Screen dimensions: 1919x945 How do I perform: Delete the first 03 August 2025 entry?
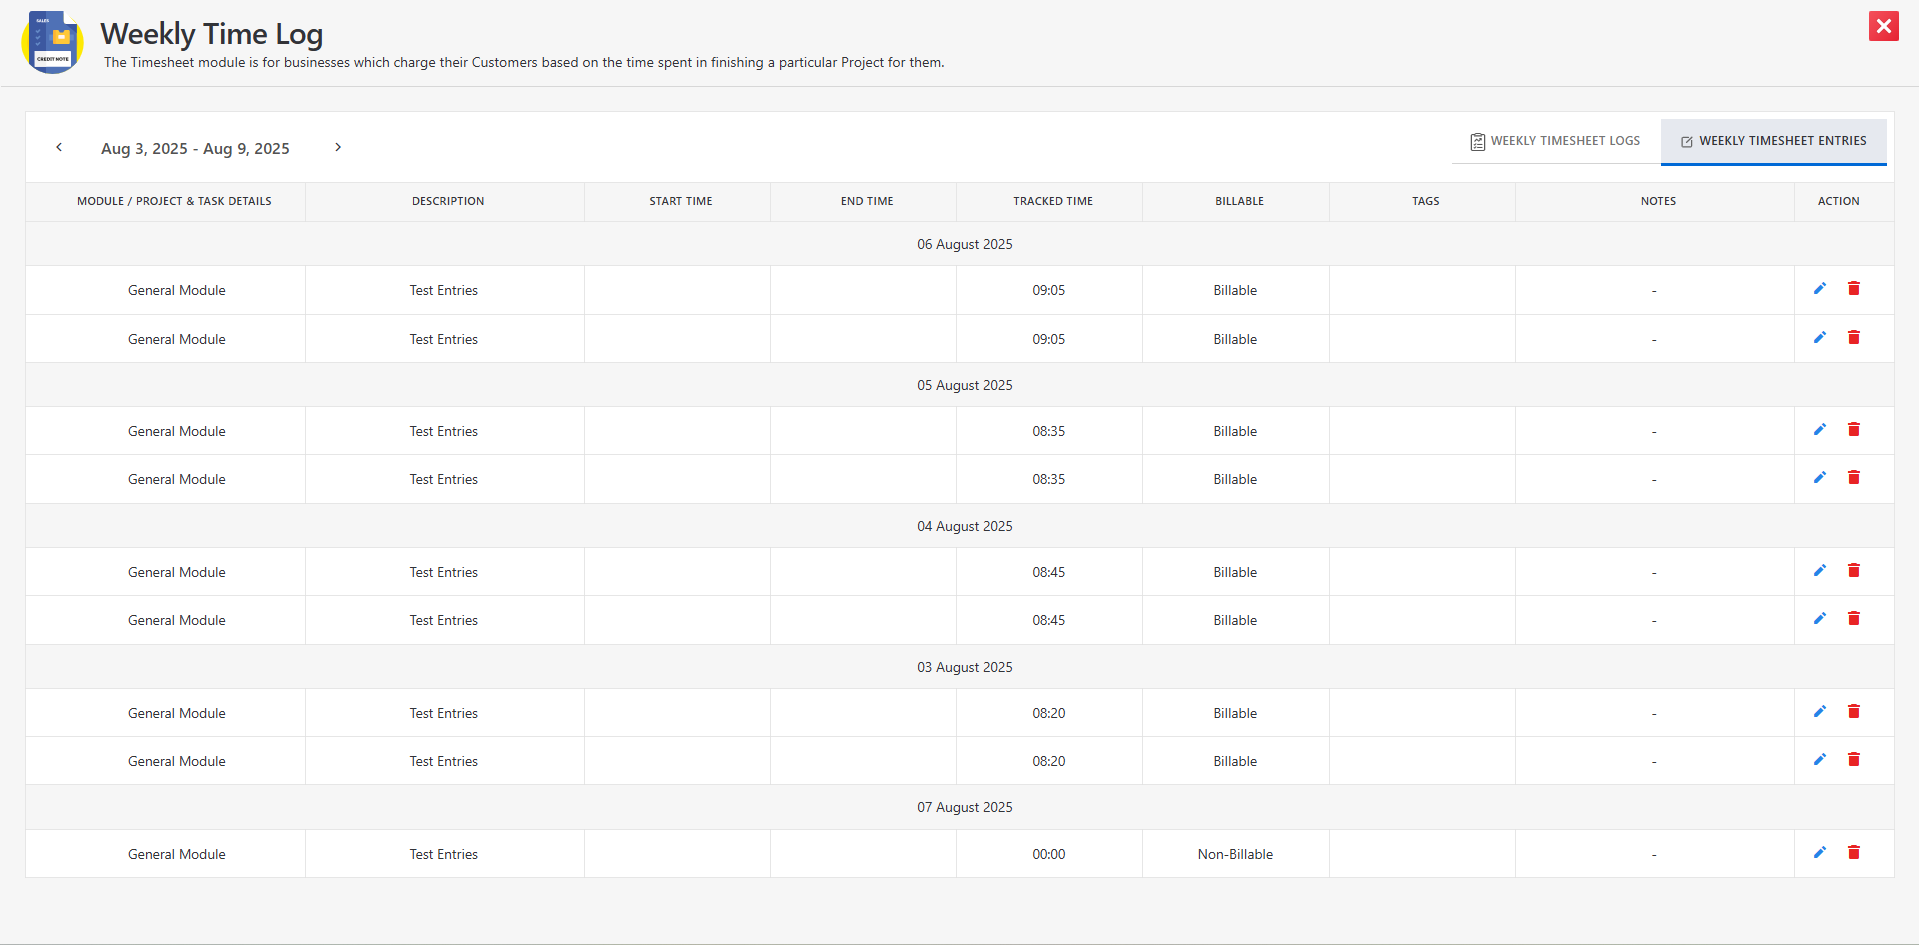coord(1853,712)
